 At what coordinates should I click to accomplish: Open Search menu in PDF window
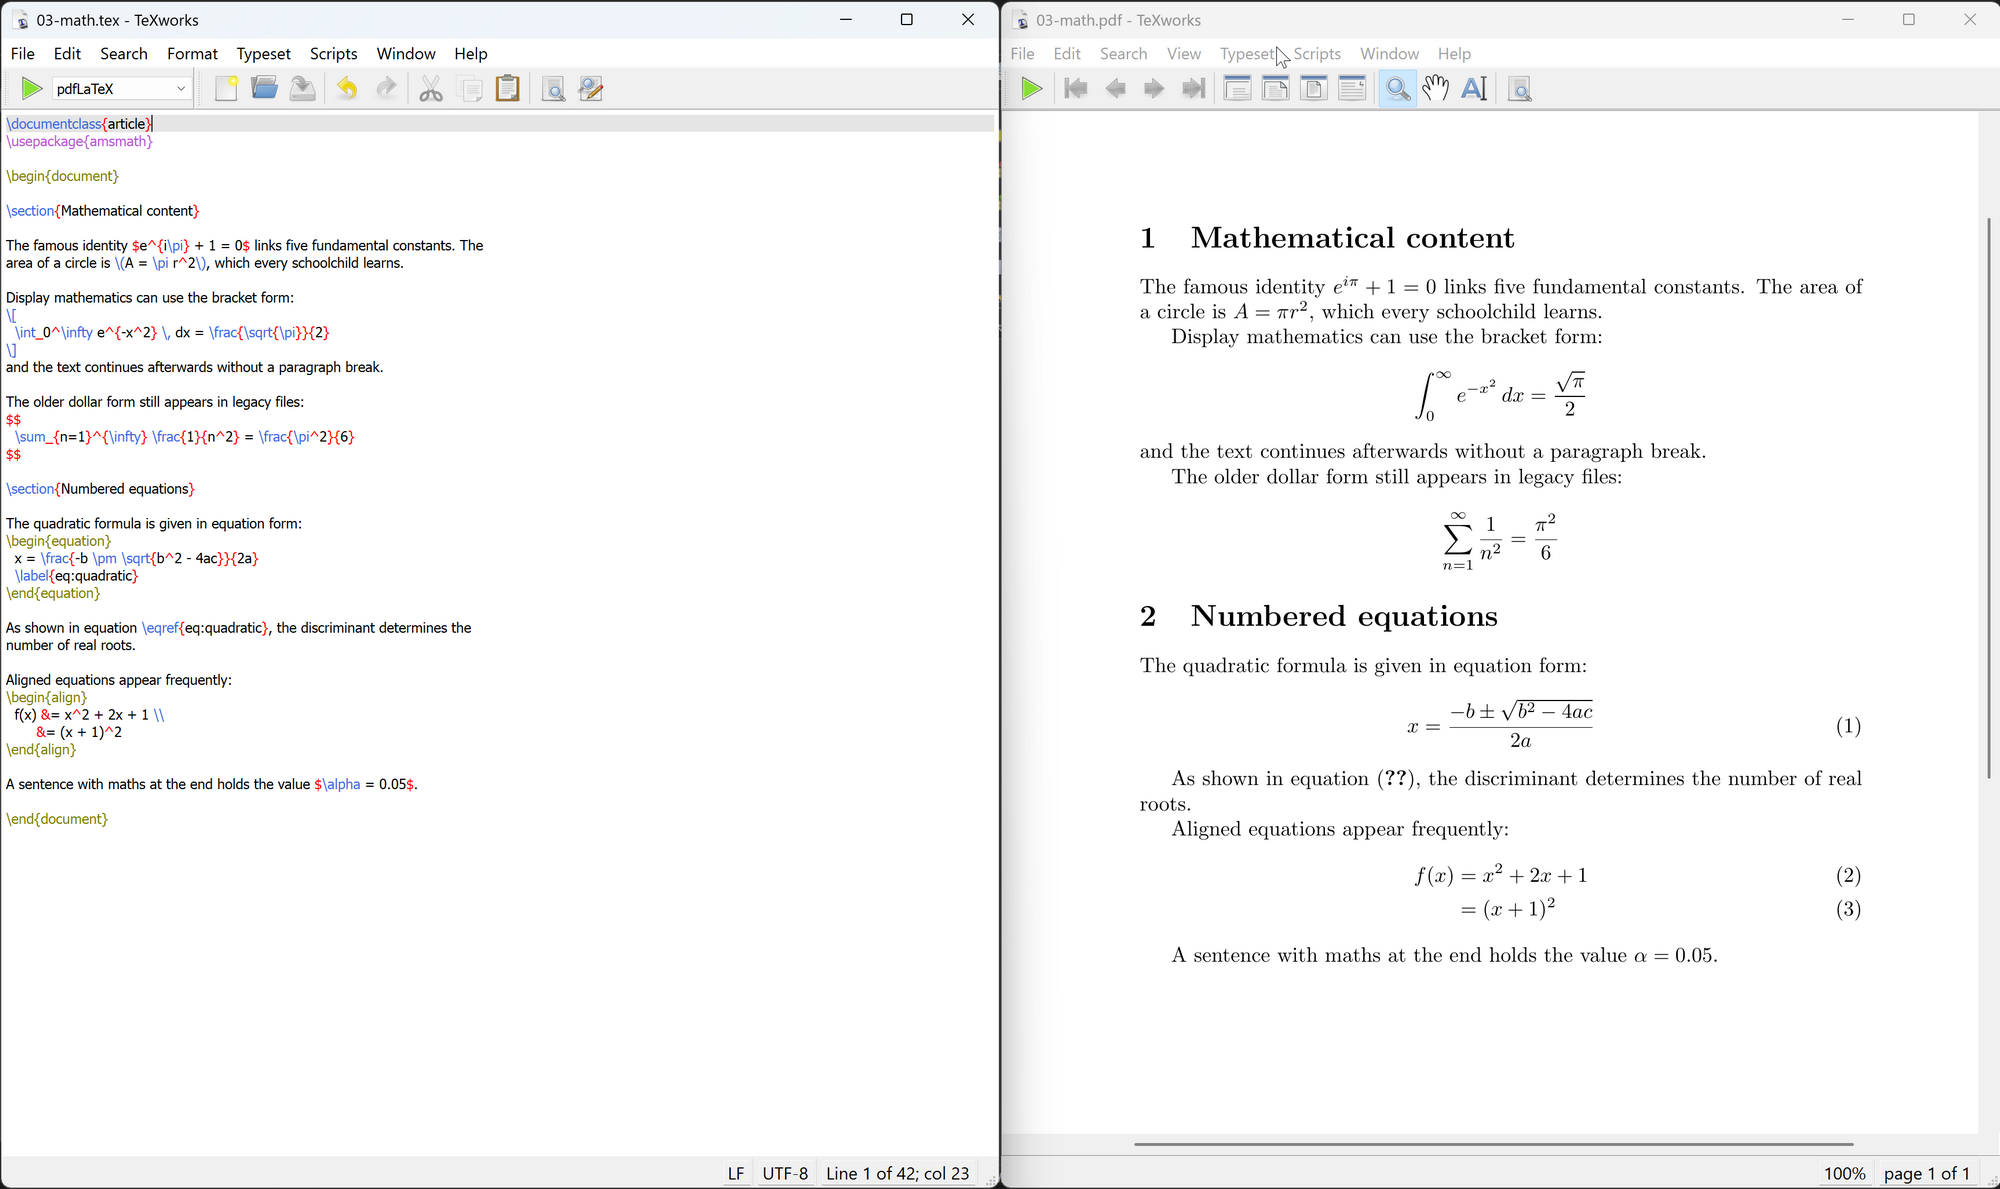tap(1124, 54)
